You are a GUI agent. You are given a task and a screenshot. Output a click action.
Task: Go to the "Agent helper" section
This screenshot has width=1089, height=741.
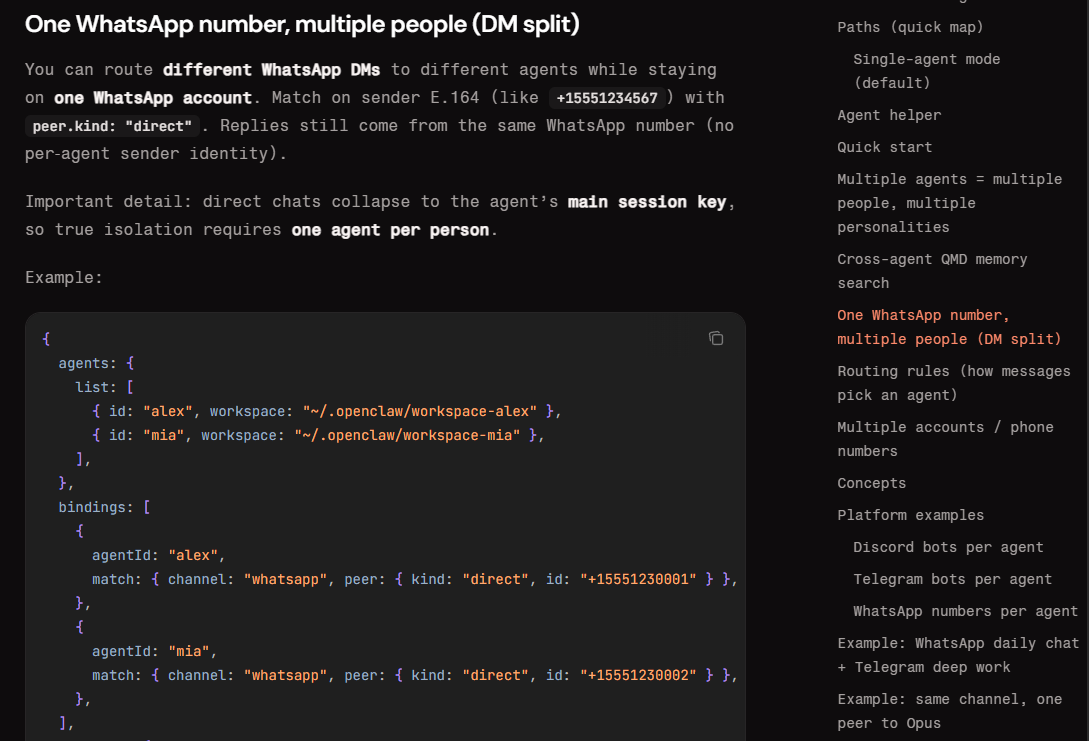tap(889, 115)
